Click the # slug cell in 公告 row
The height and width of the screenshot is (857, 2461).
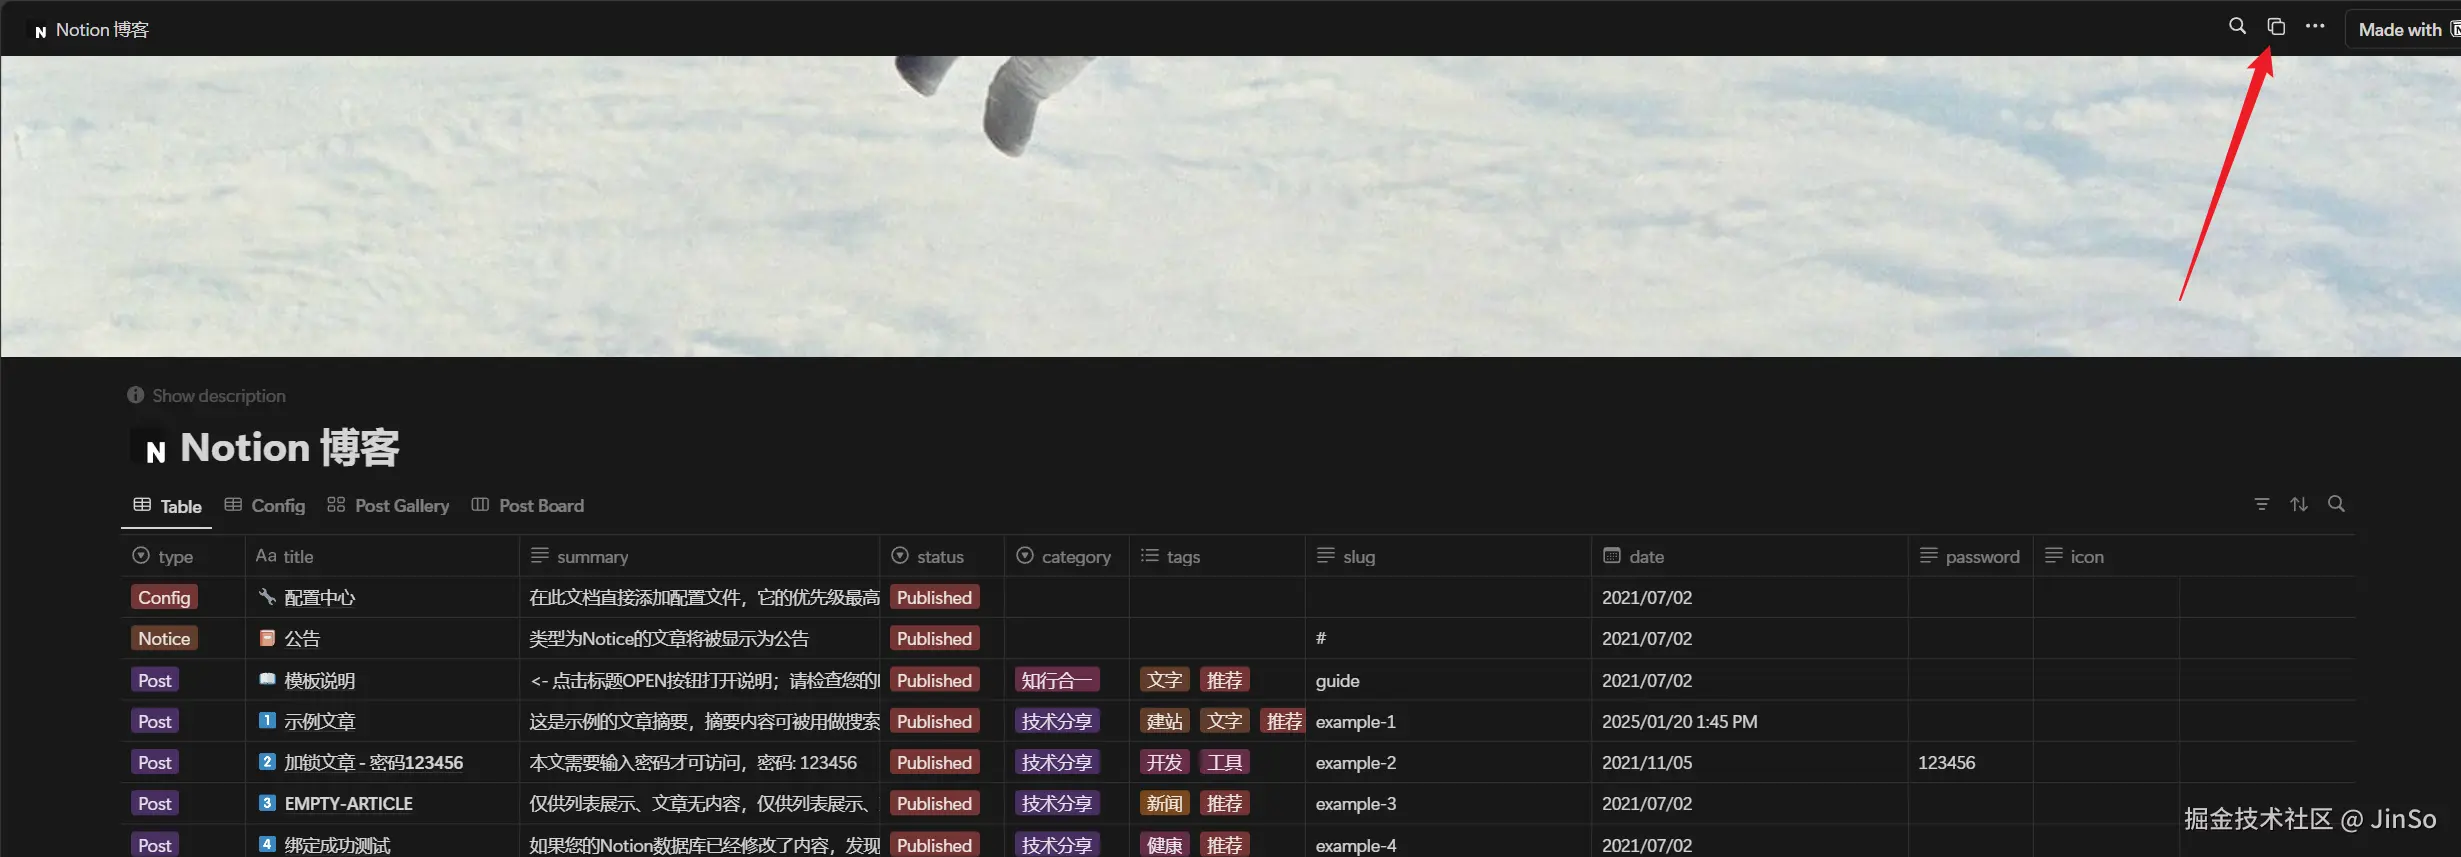click(1448, 638)
